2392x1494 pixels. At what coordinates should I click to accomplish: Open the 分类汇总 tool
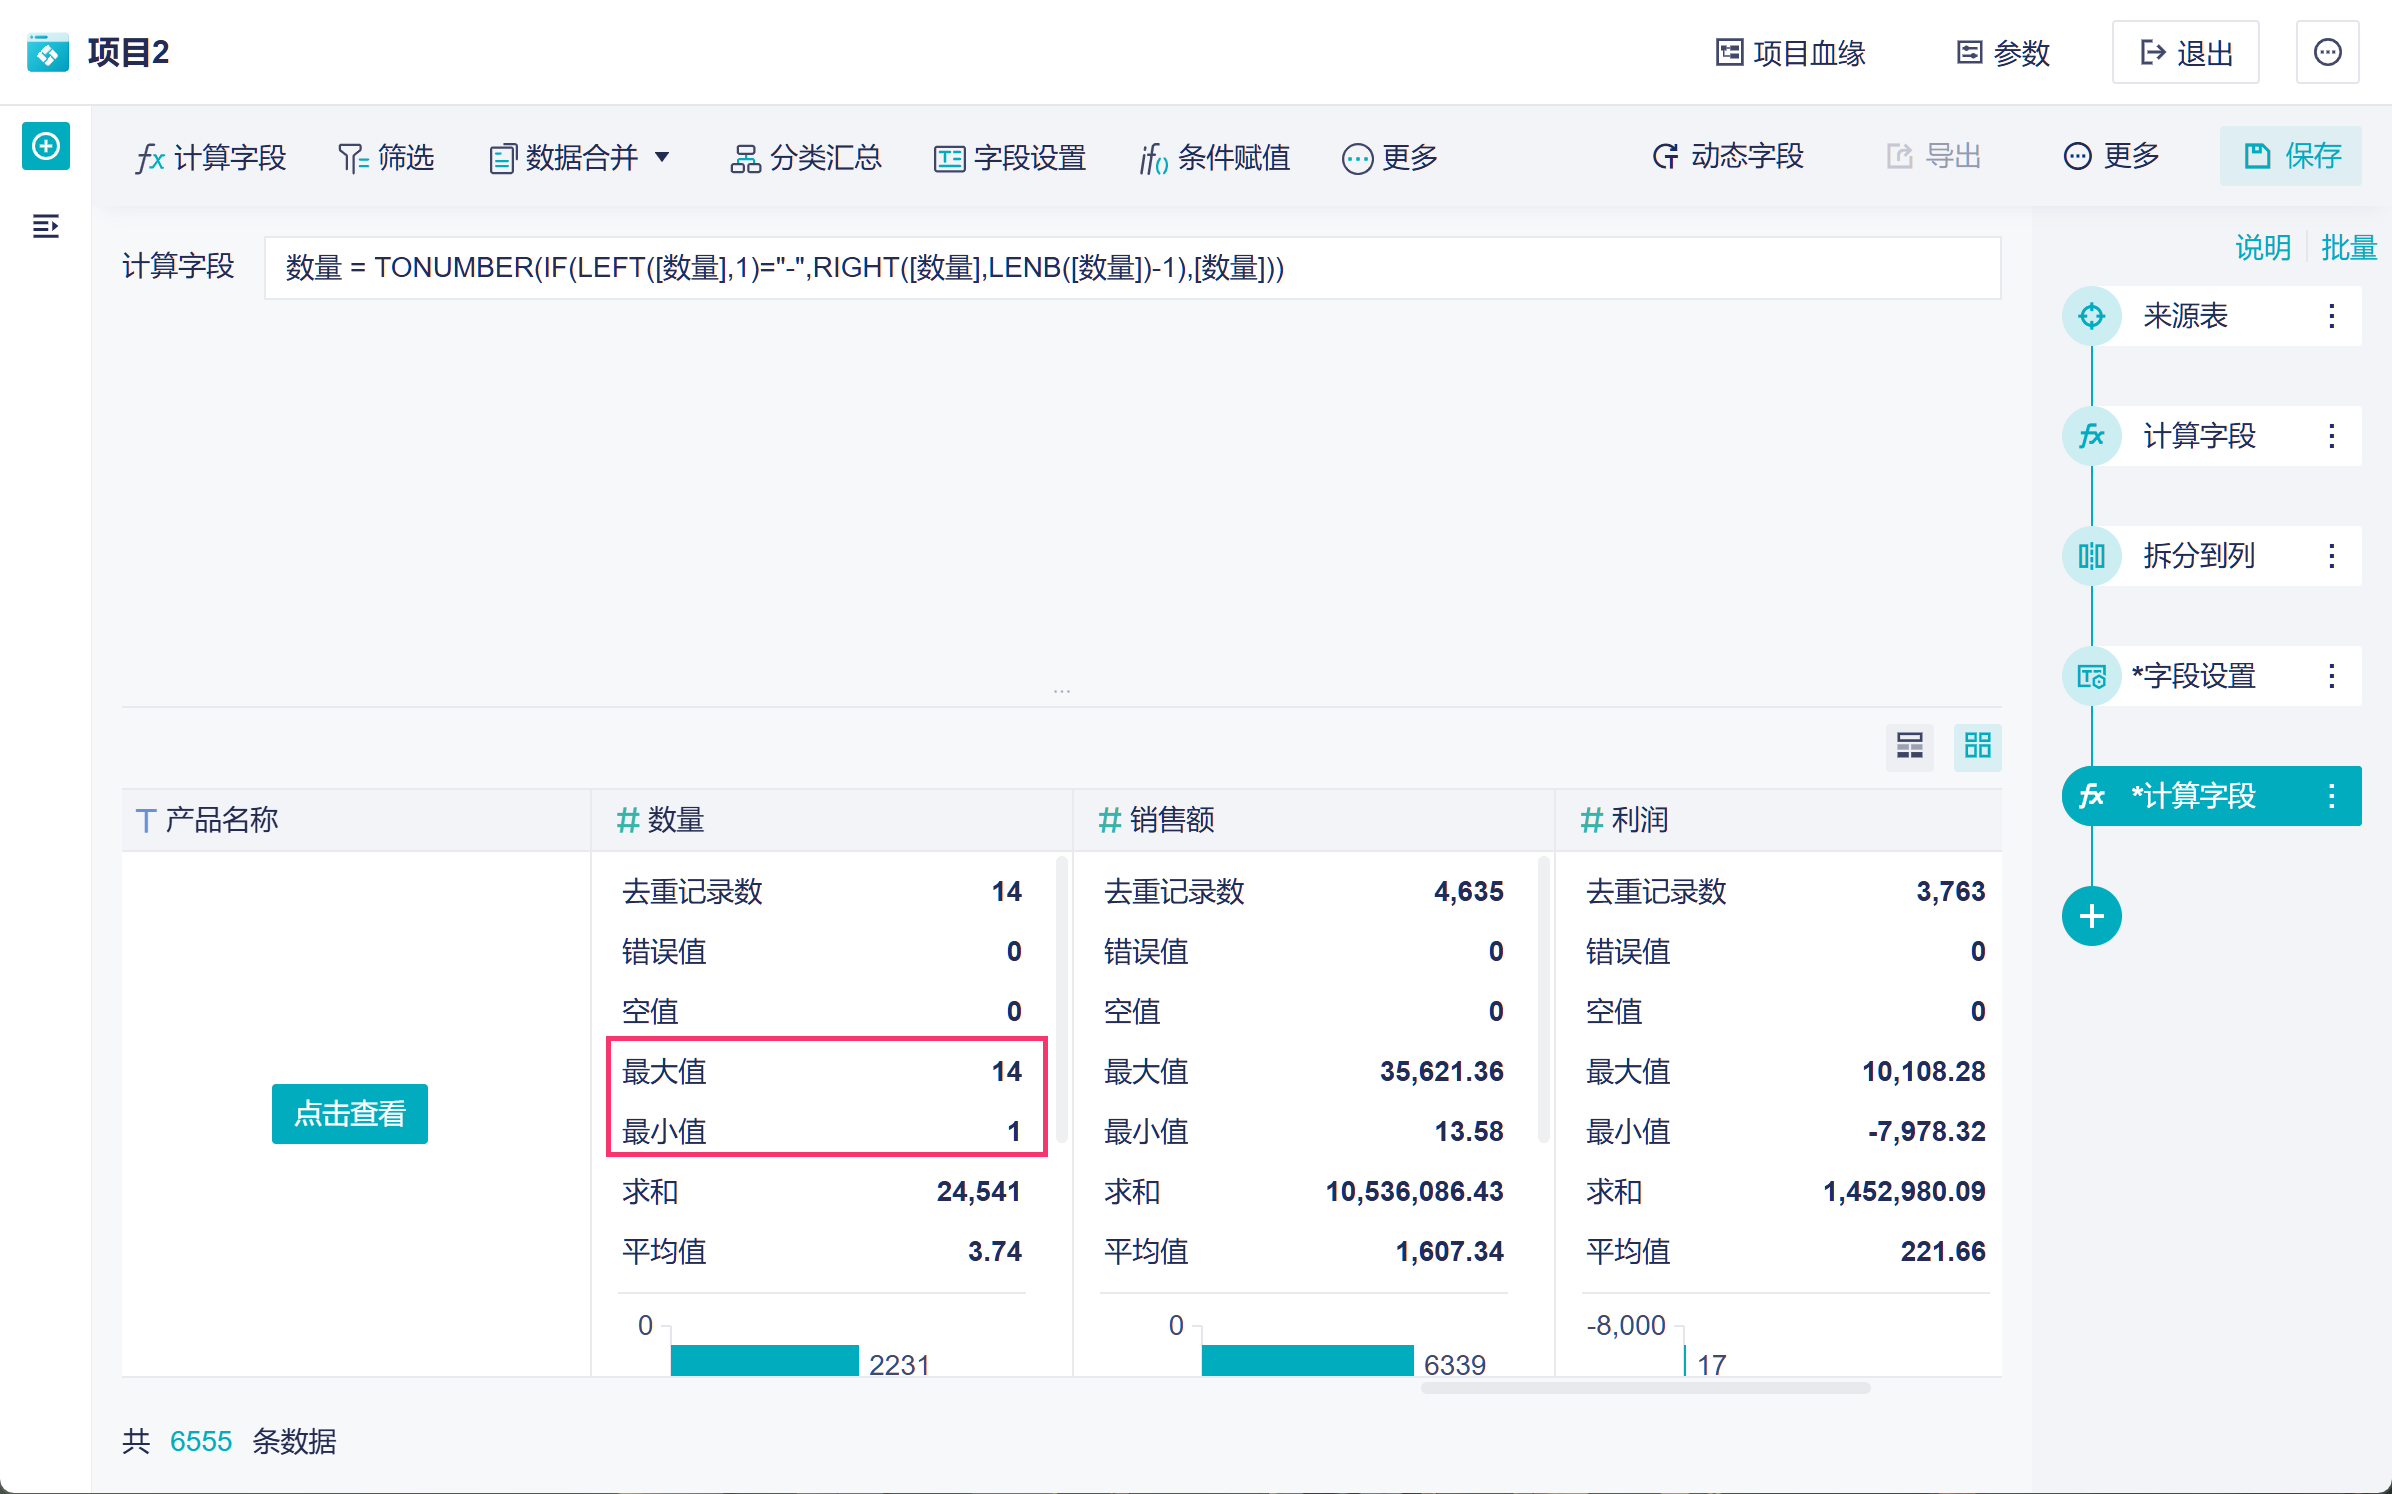tap(806, 158)
